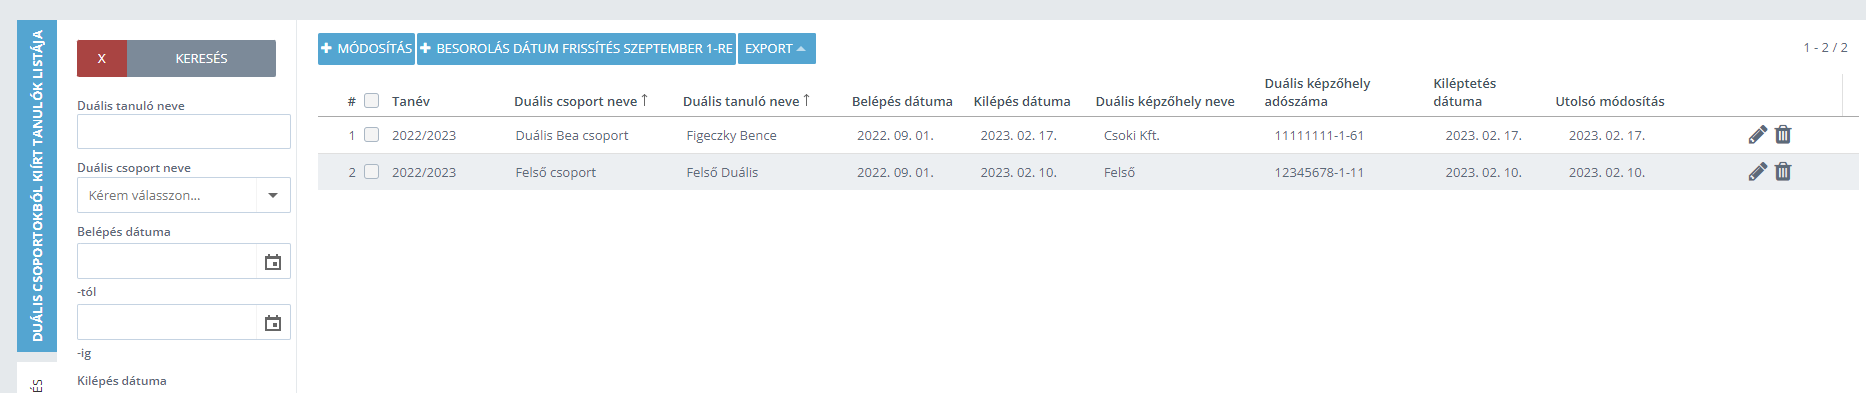Check the row 2 Felső csoport checkbox
Viewport: 1866px width, 393px height.
coord(372,172)
